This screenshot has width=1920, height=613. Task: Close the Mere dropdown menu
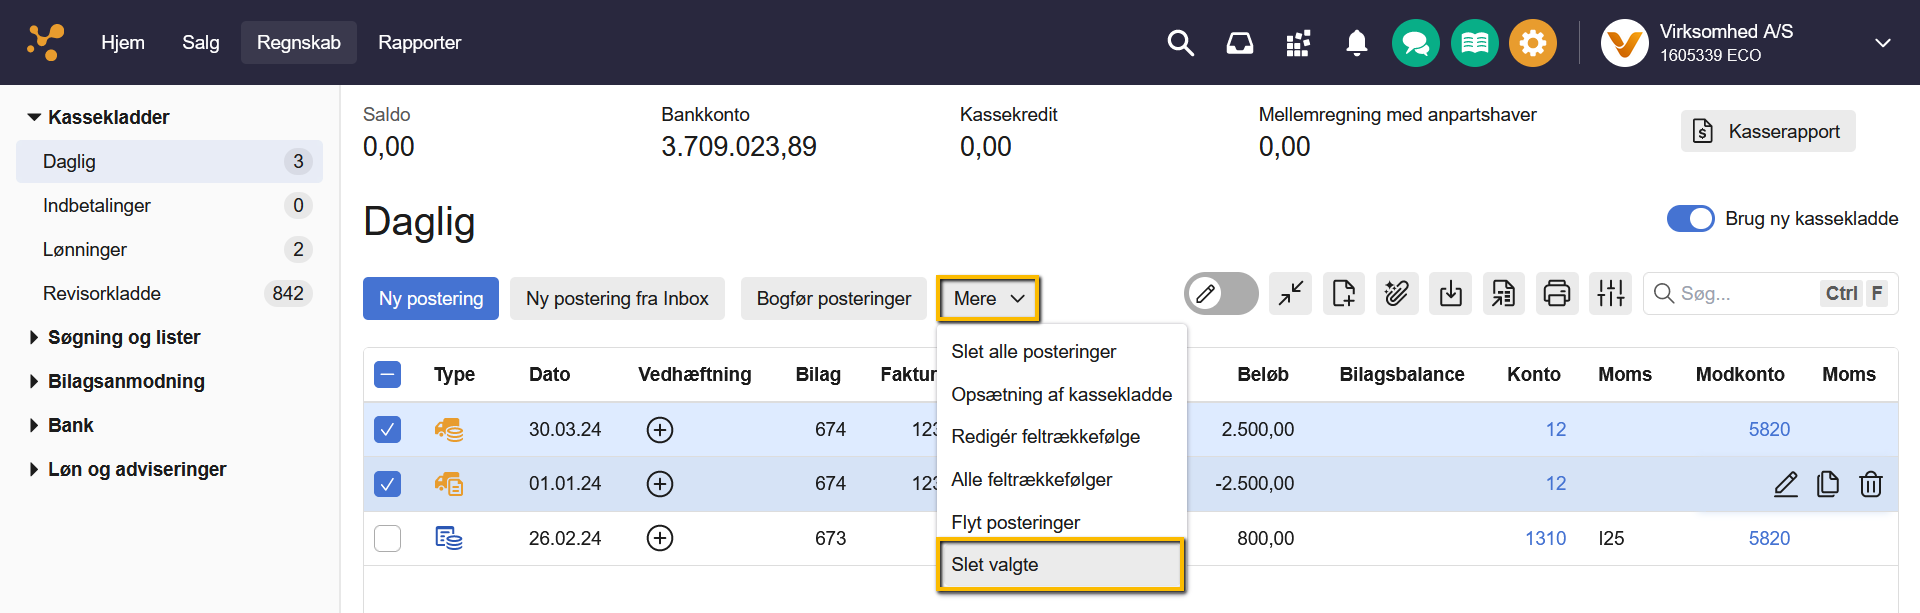pyautogui.click(x=988, y=299)
